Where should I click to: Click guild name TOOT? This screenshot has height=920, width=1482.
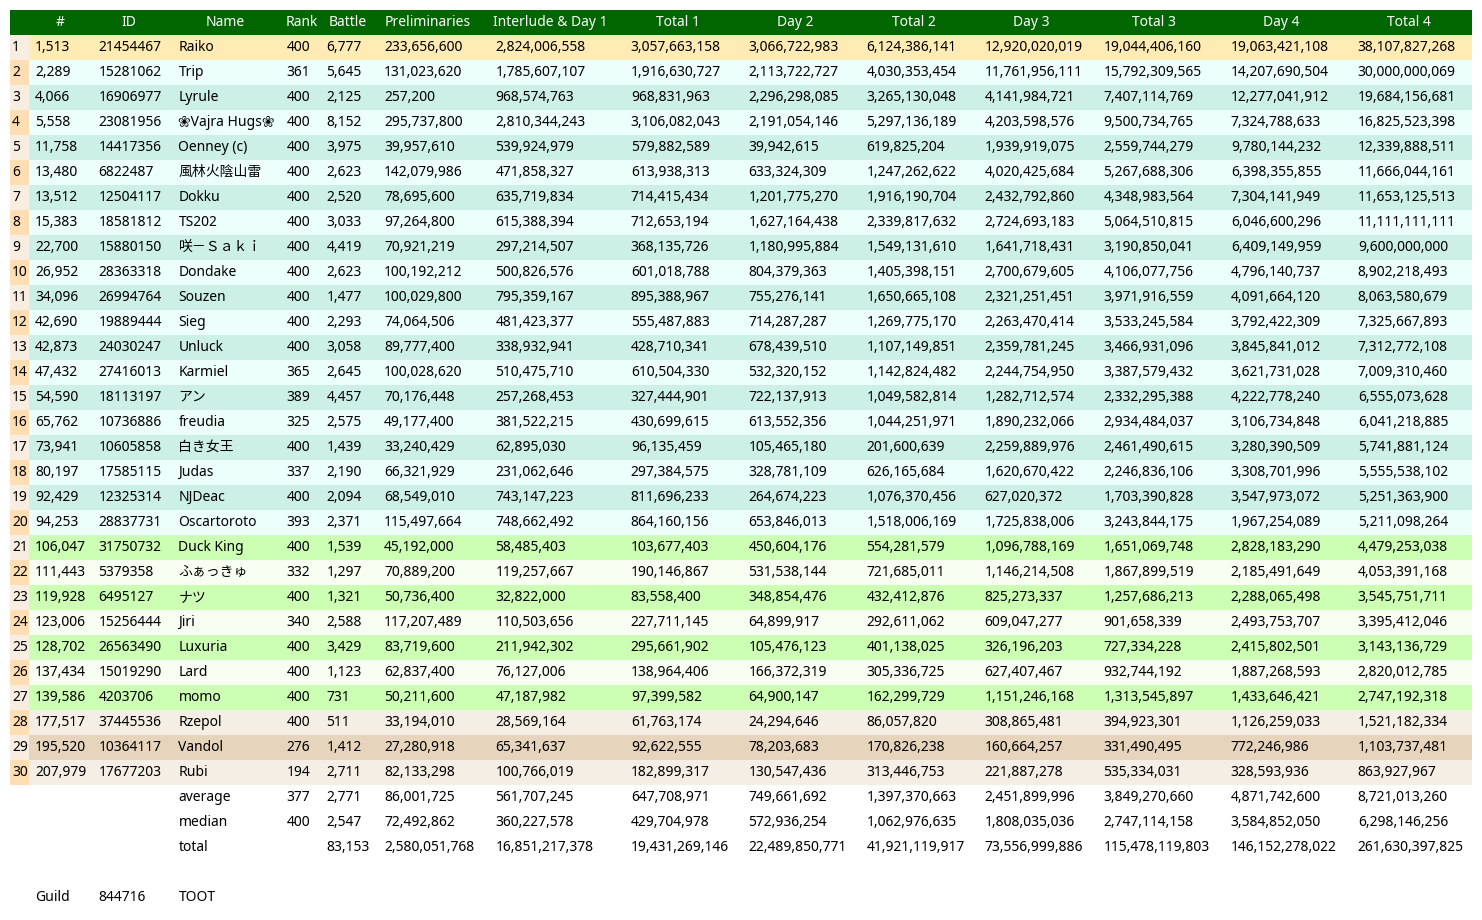(x=197, y=896)
